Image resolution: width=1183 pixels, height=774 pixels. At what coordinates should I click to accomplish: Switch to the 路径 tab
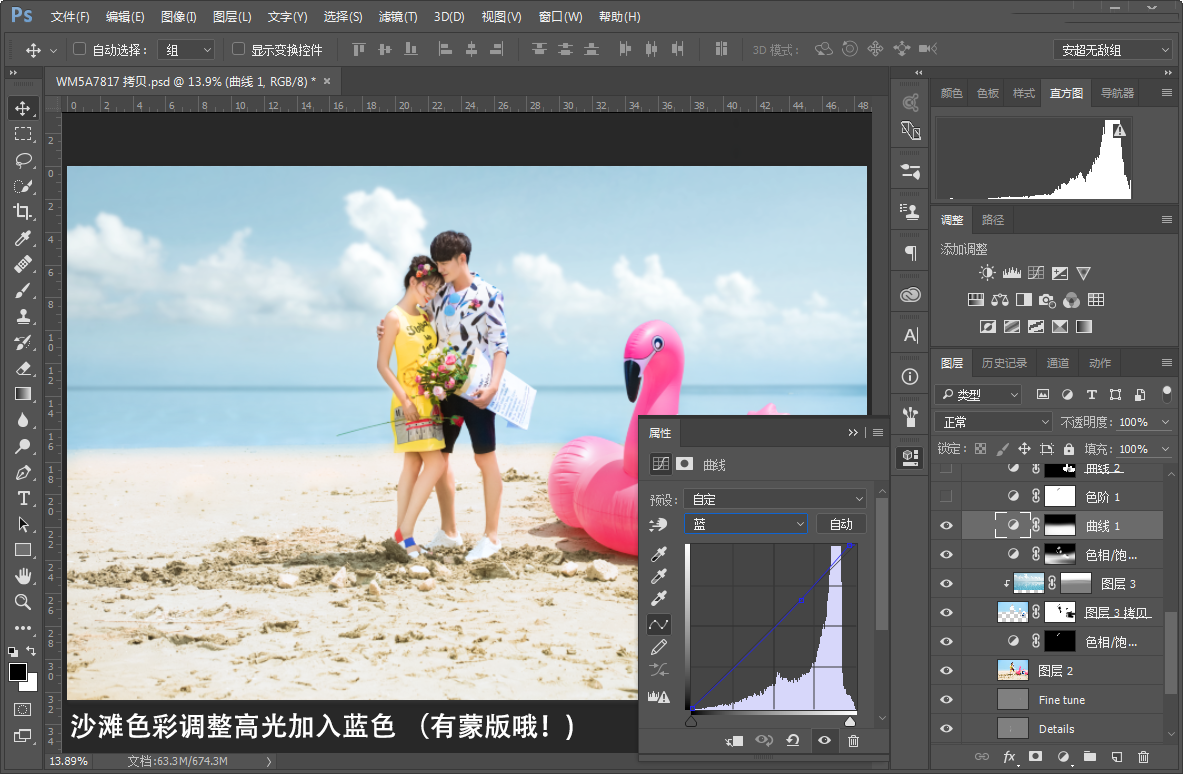tap(993, 220)
